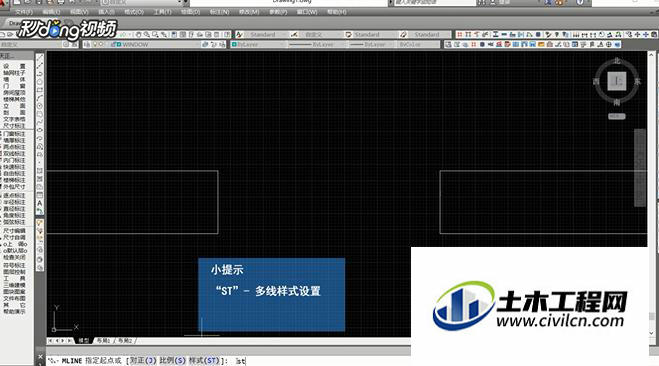Close the command line panel
The width and height of the screenshot is (659, 366).
(40, 356)
